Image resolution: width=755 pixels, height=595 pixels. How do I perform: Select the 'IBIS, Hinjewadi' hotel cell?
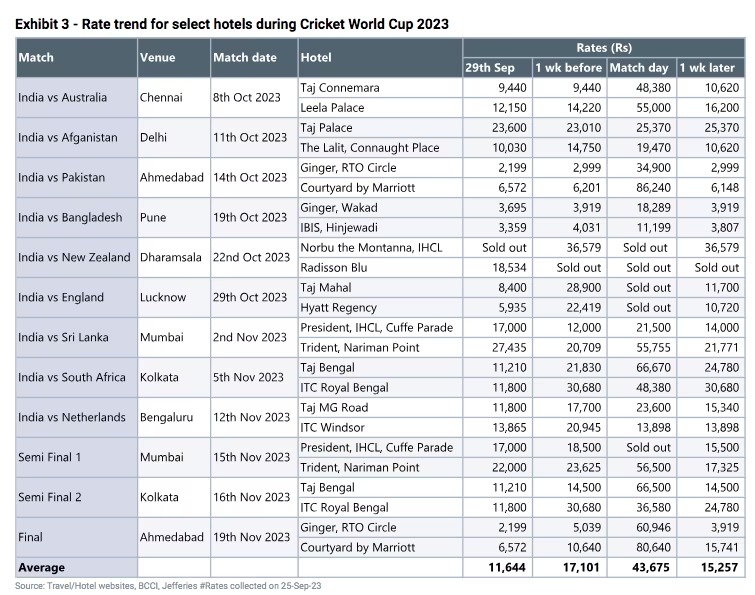coord(380,228)
